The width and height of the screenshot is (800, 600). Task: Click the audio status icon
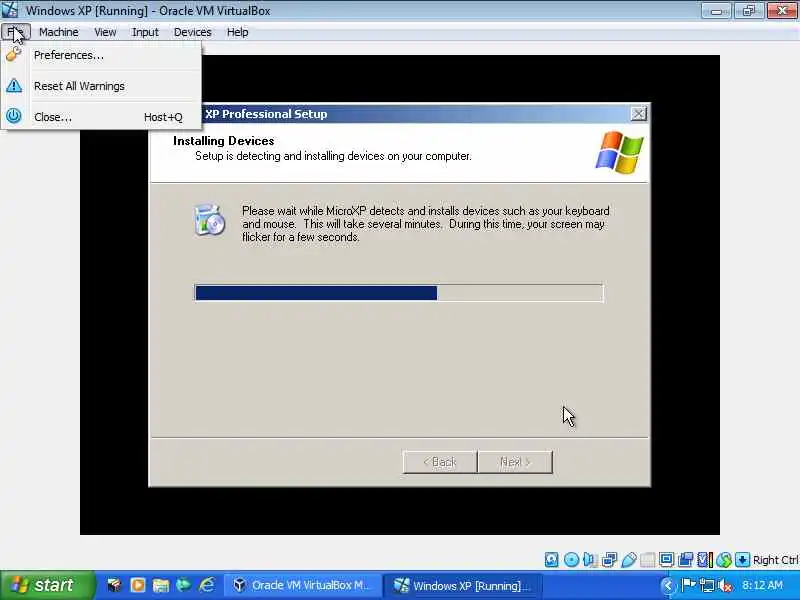590,560
